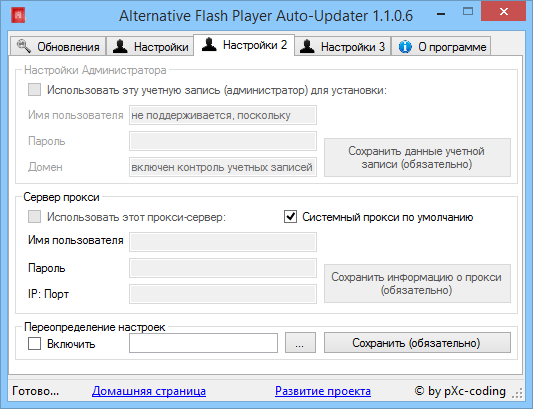533x409 pixels.
Task: Click the © by pXc-coding text
Action: (x=460, y=391)
